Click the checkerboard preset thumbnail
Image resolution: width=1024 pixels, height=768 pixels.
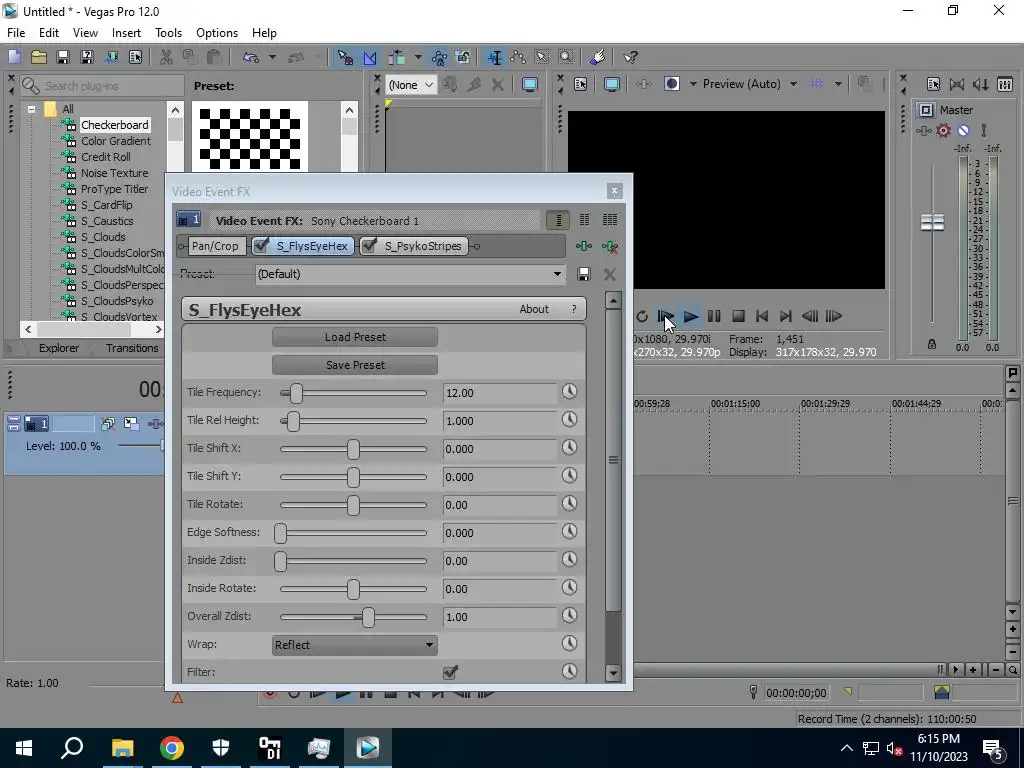point(250,138)
